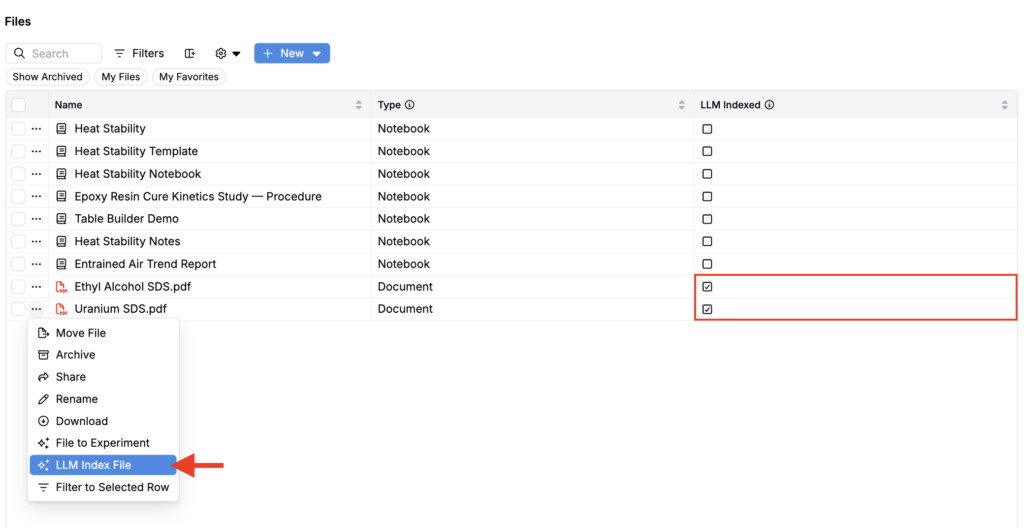Sort the table by the Name column
Image resolution: width=1024 pixels, height=528 pixels.
358,105
